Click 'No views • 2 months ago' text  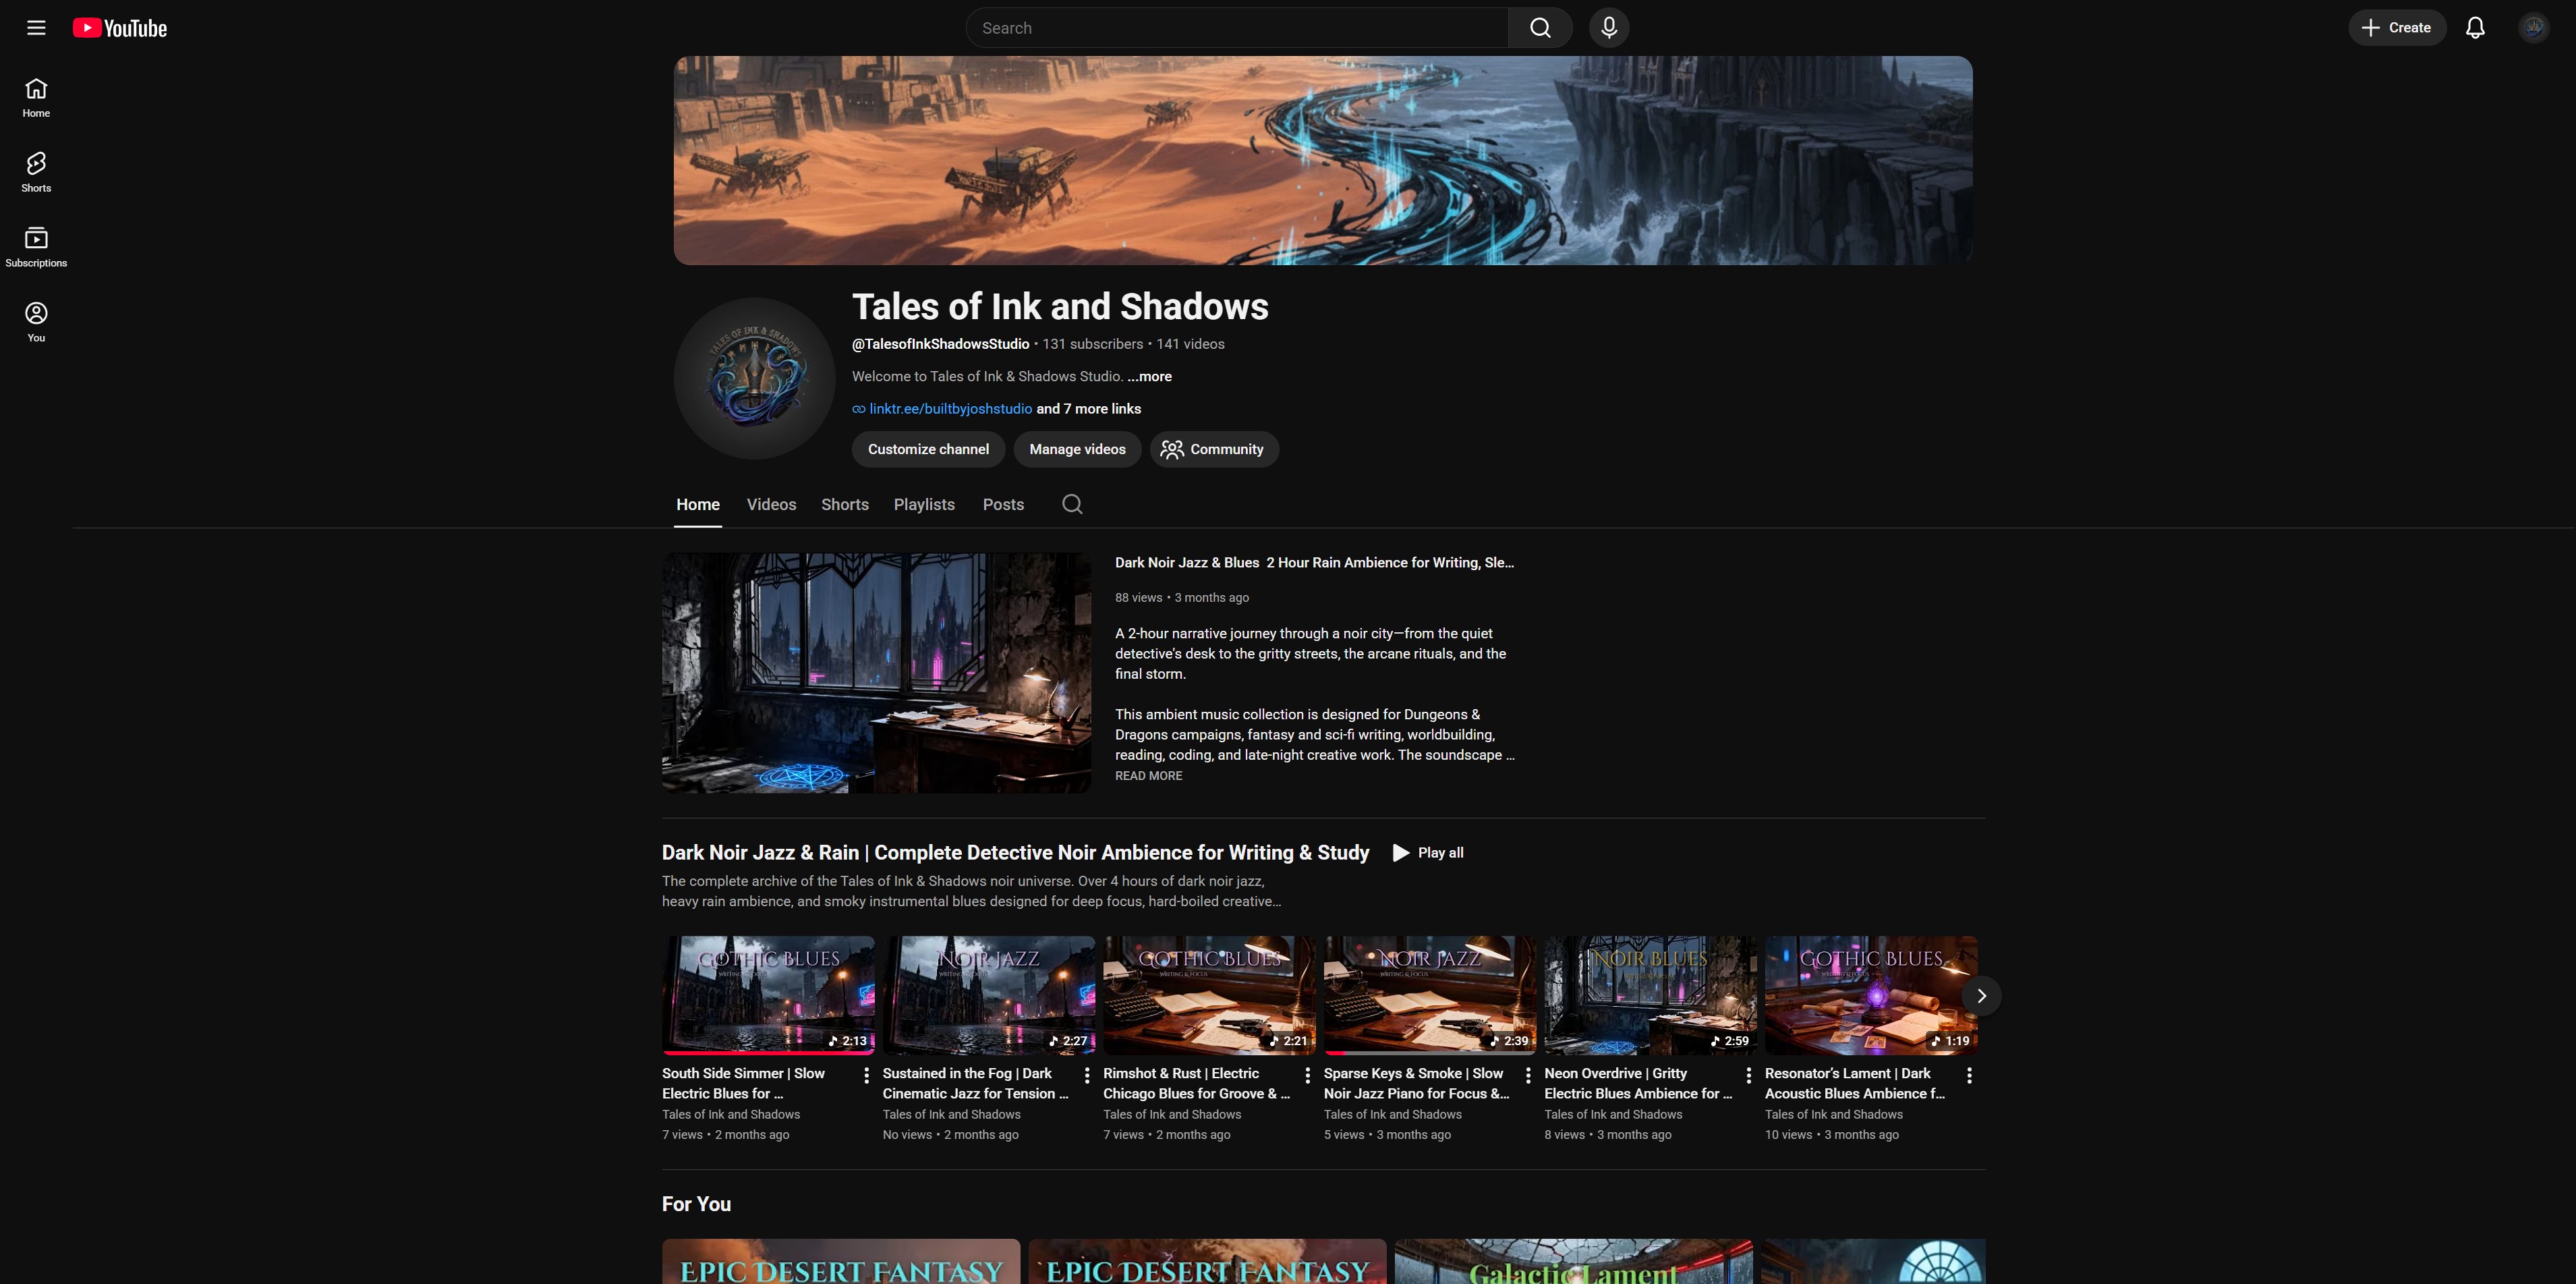(x=950, y=1135)
